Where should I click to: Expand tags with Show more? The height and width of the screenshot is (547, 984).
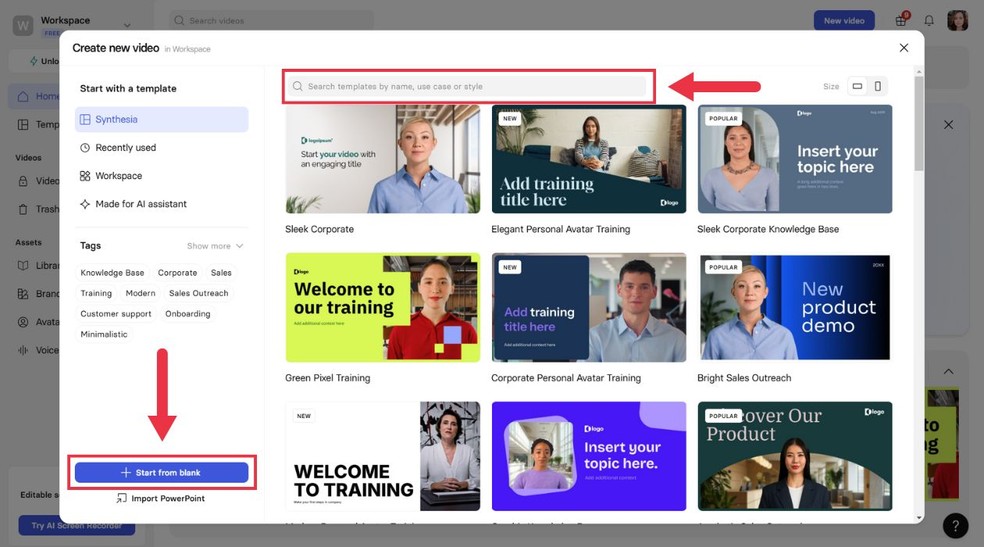[x=215, y=246]
